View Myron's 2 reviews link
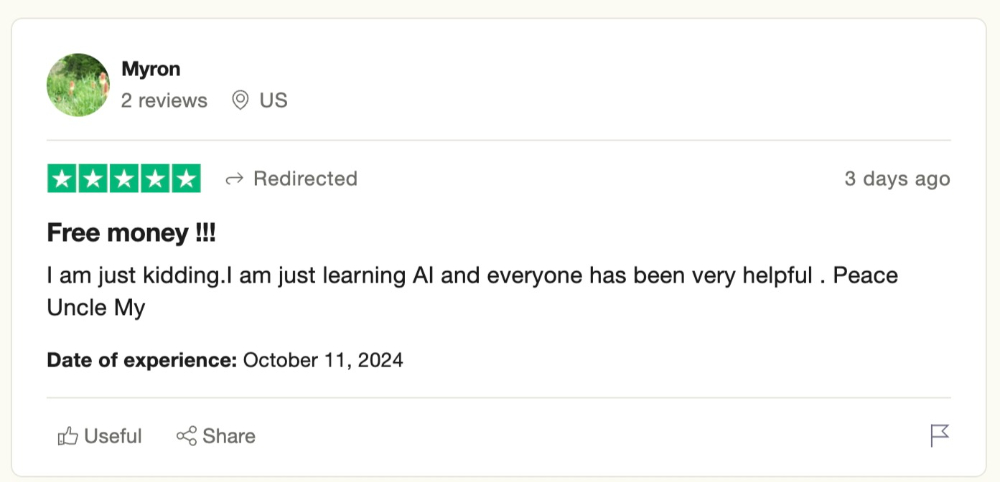The height and width of the screenshot is (482, 1000). 164,101
